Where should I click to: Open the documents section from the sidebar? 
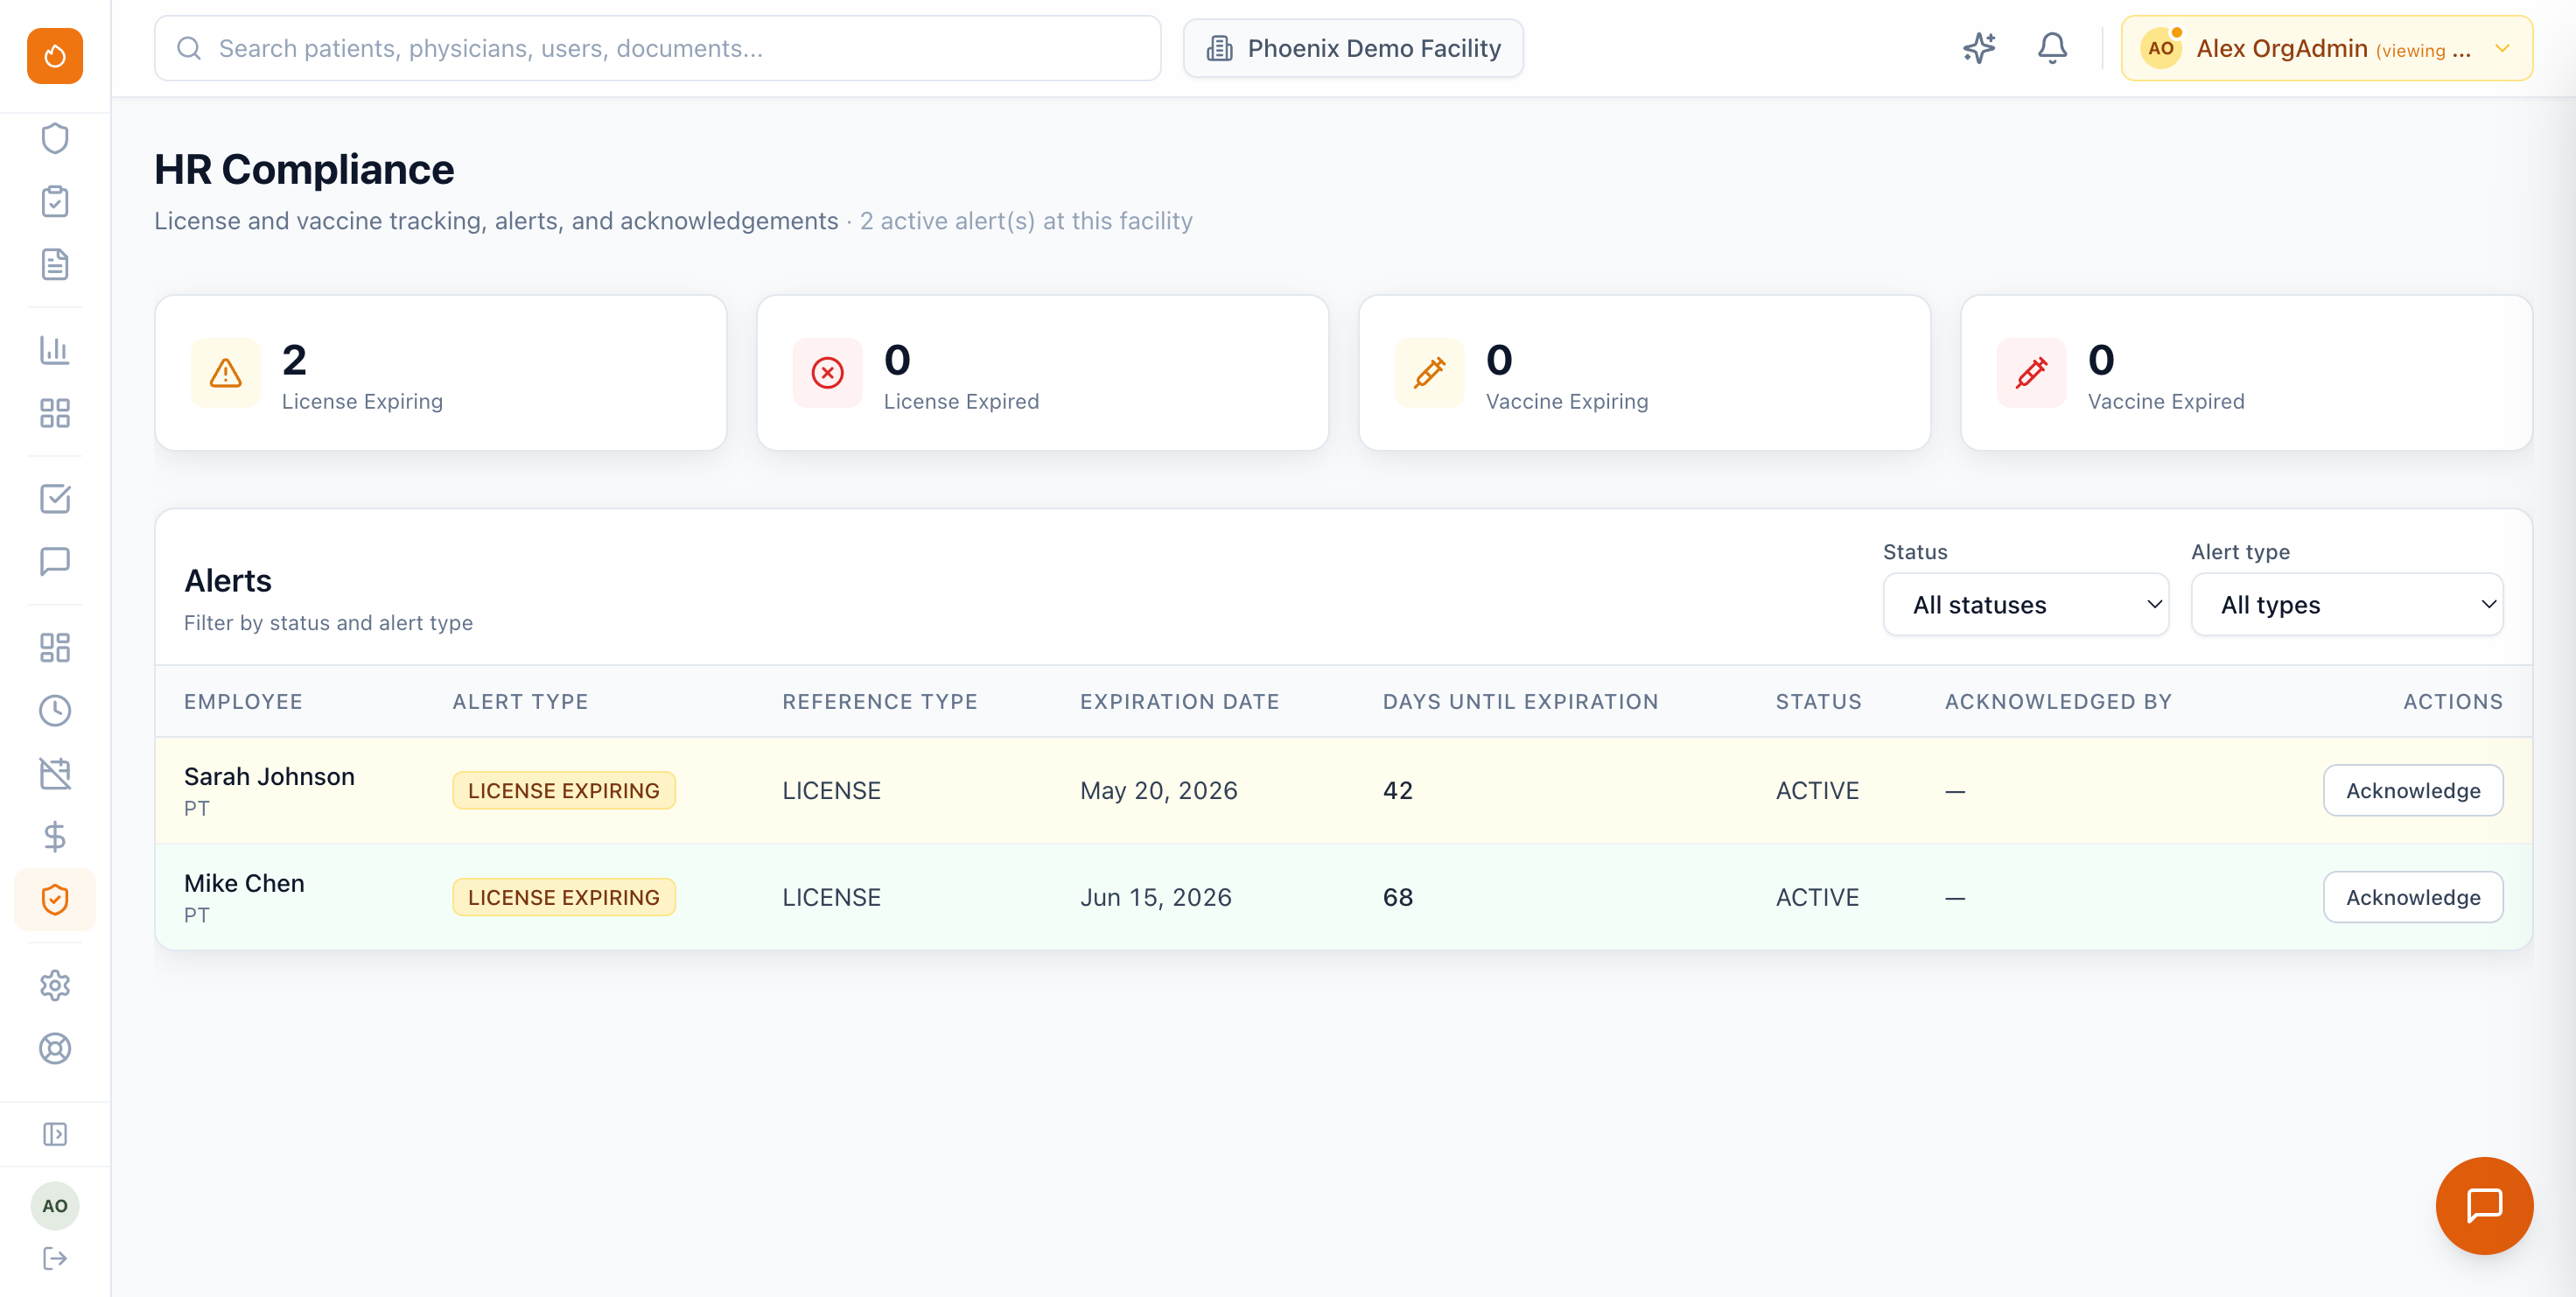tap(55, 264)
